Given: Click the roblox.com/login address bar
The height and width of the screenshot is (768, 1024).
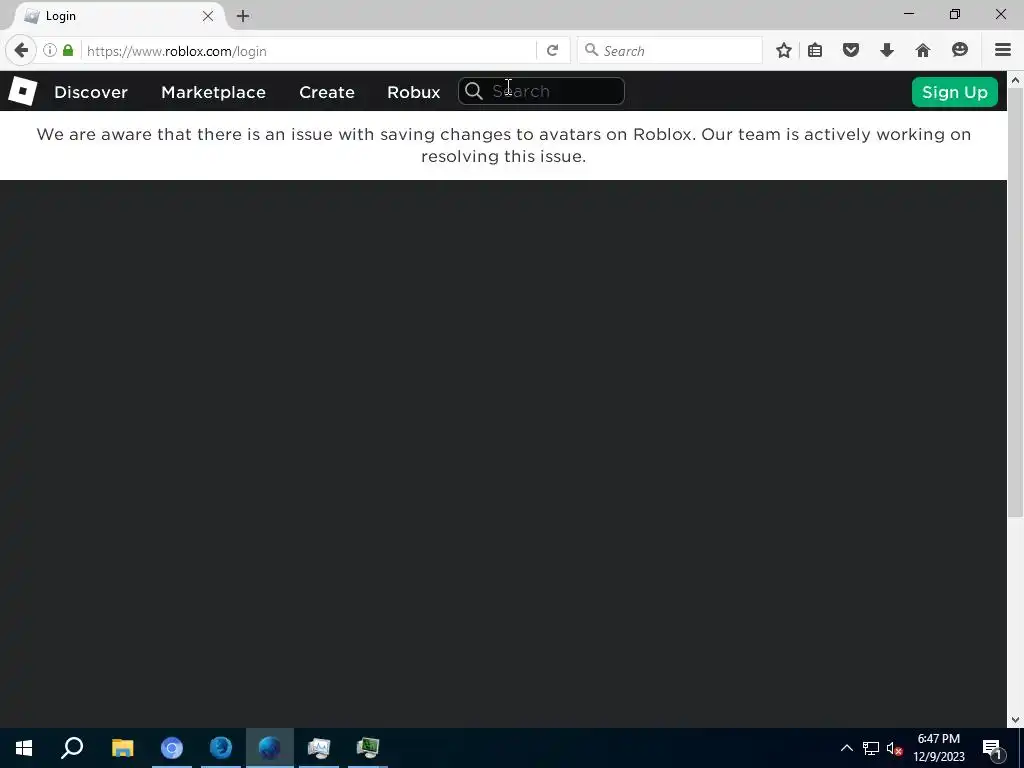Looking at the screenshot, I should point(307,51).
